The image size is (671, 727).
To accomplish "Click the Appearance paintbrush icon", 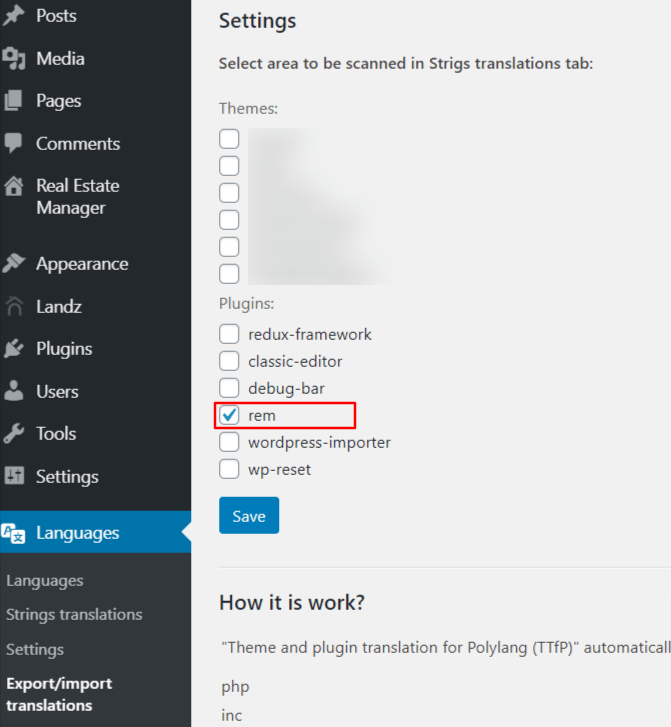I will [x=13, y=263].
